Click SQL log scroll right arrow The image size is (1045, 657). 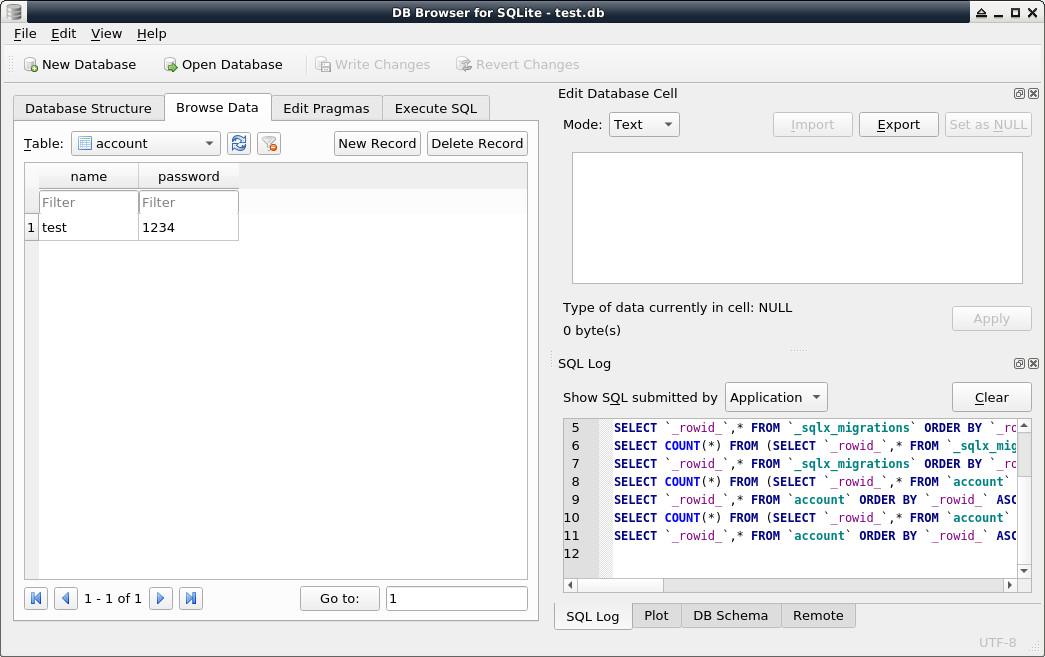coord(1010,585)
